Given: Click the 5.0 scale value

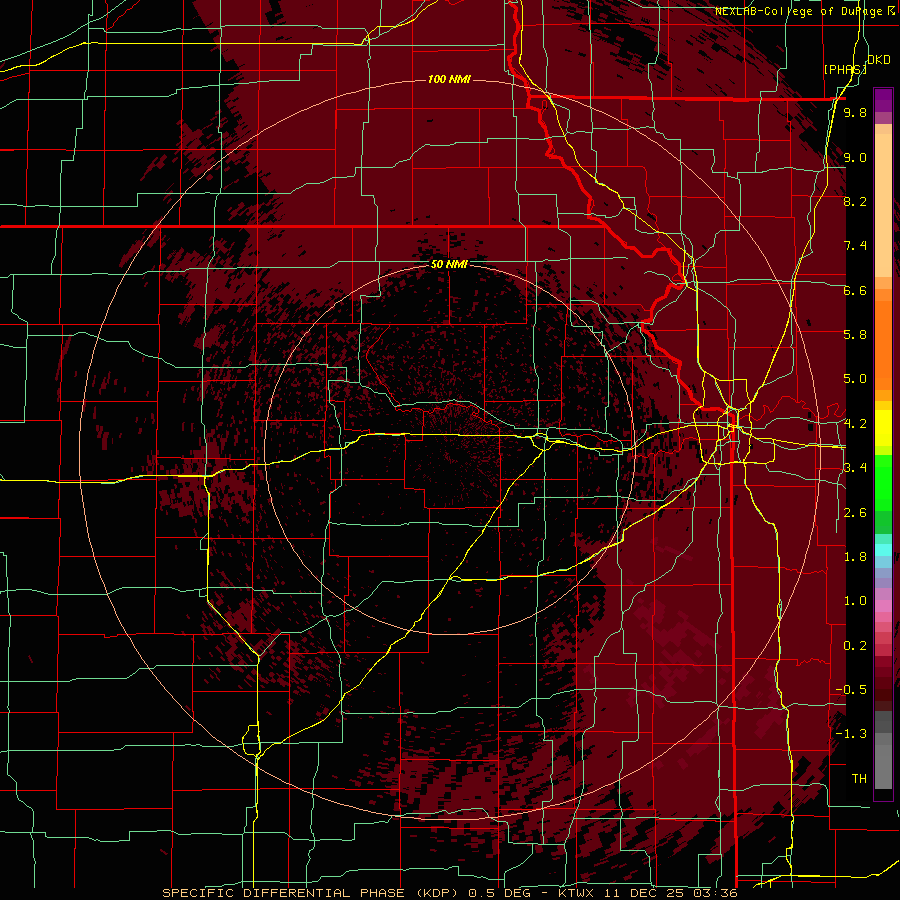Looking at the screenshot, I should (855, 379).
